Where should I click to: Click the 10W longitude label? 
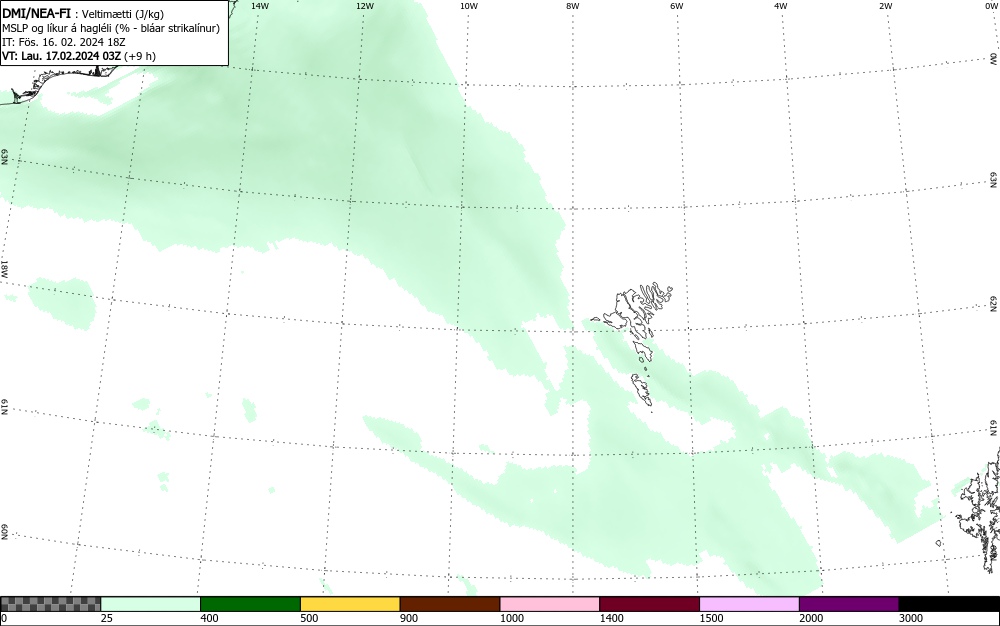469,6
